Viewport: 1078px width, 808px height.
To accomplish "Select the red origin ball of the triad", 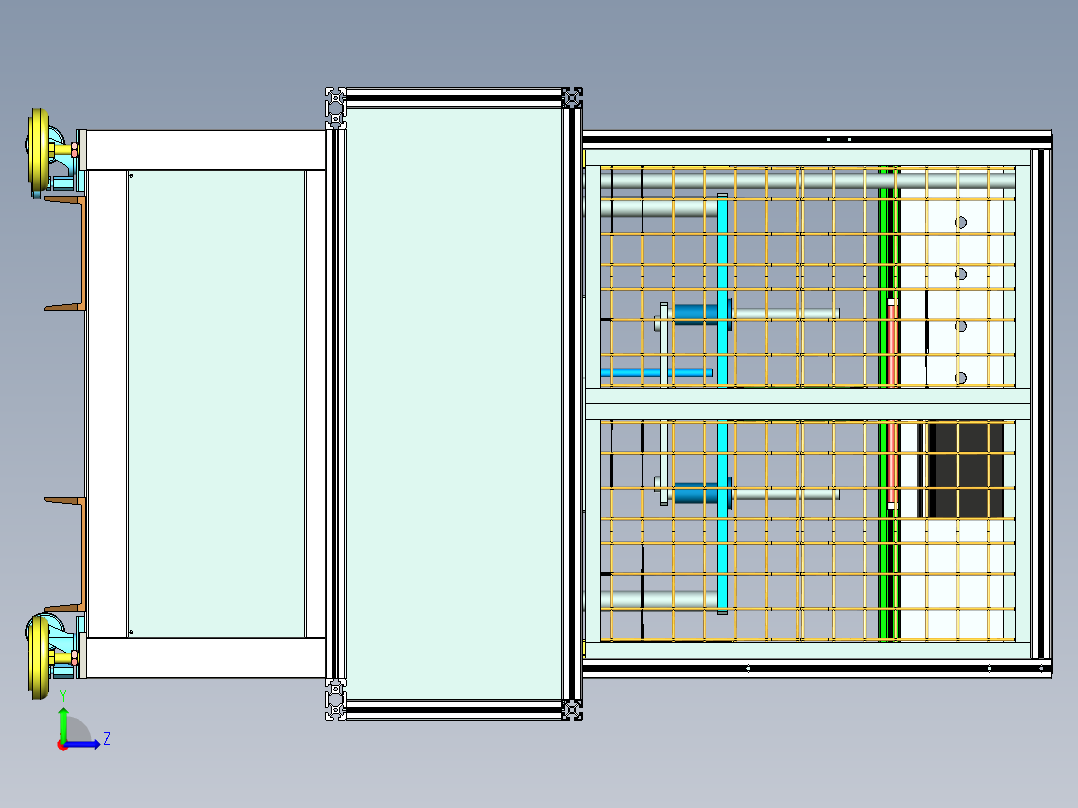I will tap(63, 745).
